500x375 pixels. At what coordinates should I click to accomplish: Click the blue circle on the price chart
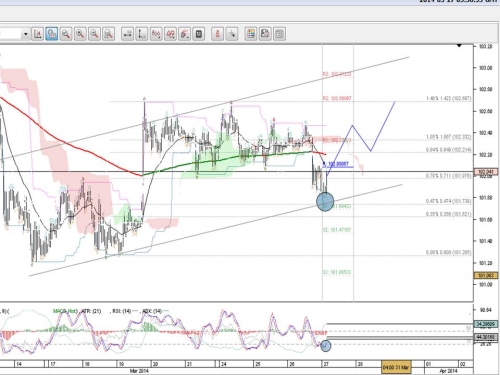[x=325, y=202]
